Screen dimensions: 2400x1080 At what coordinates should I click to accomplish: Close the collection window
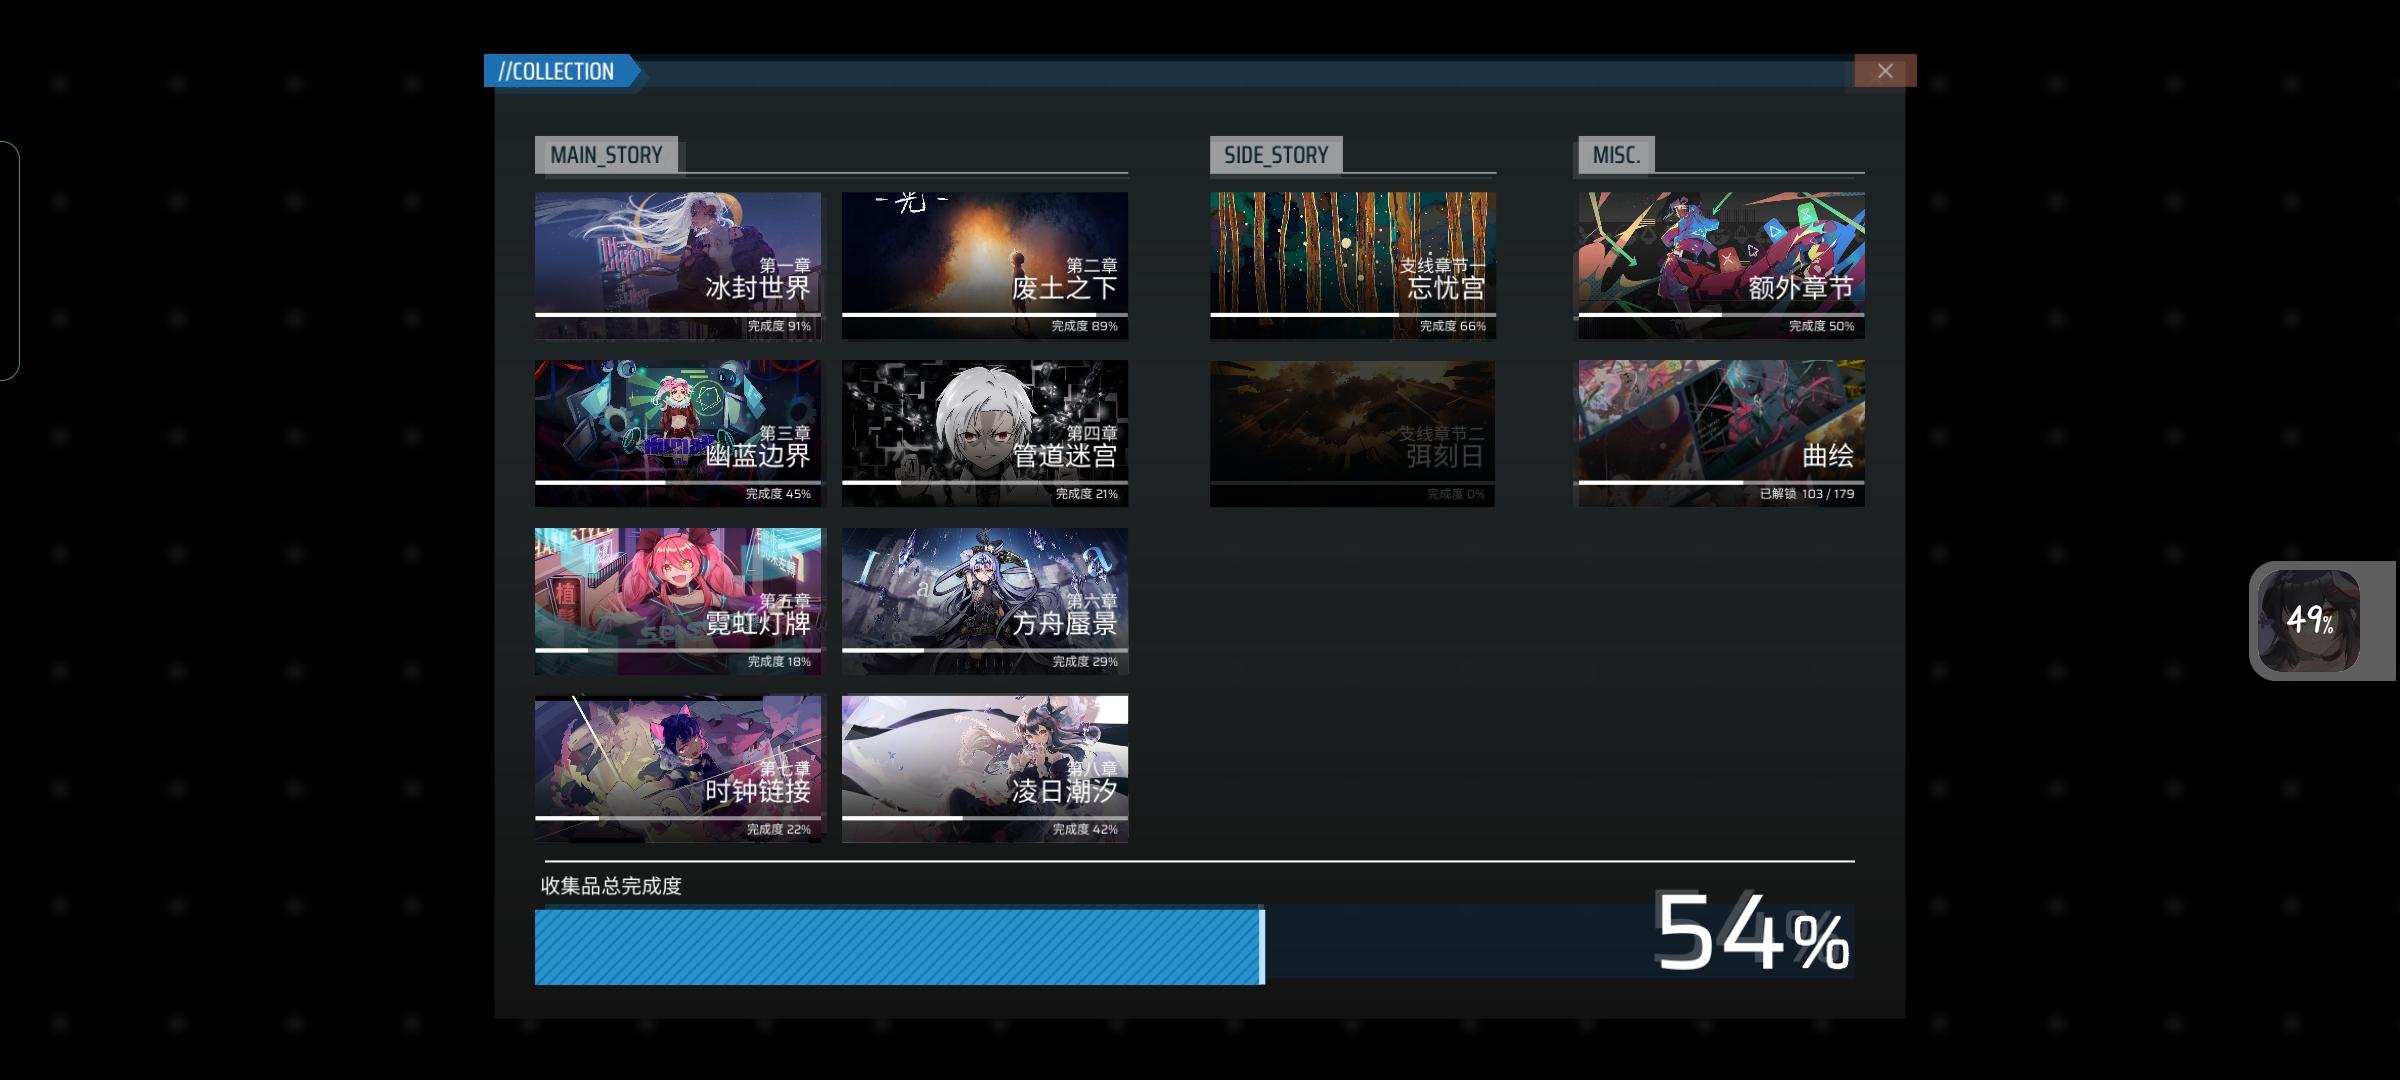pos(1884,71)
